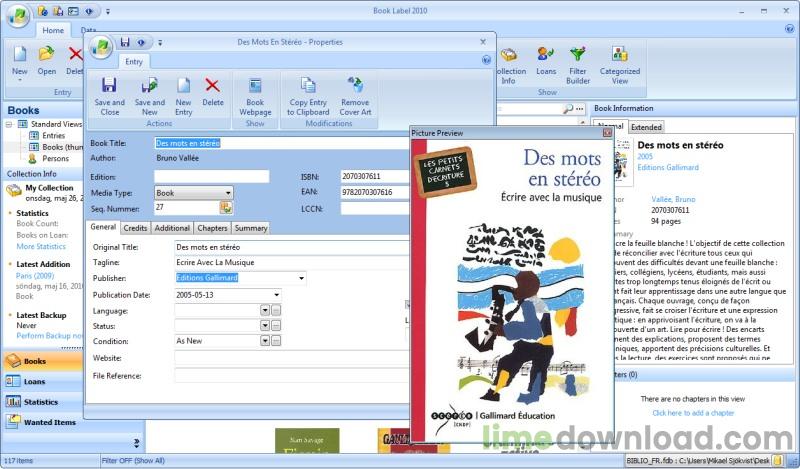This screenshot has width=800, height=469.
Task: Open the Publisher dropdown
Action: pyautogui.click(x=302, y=278)
